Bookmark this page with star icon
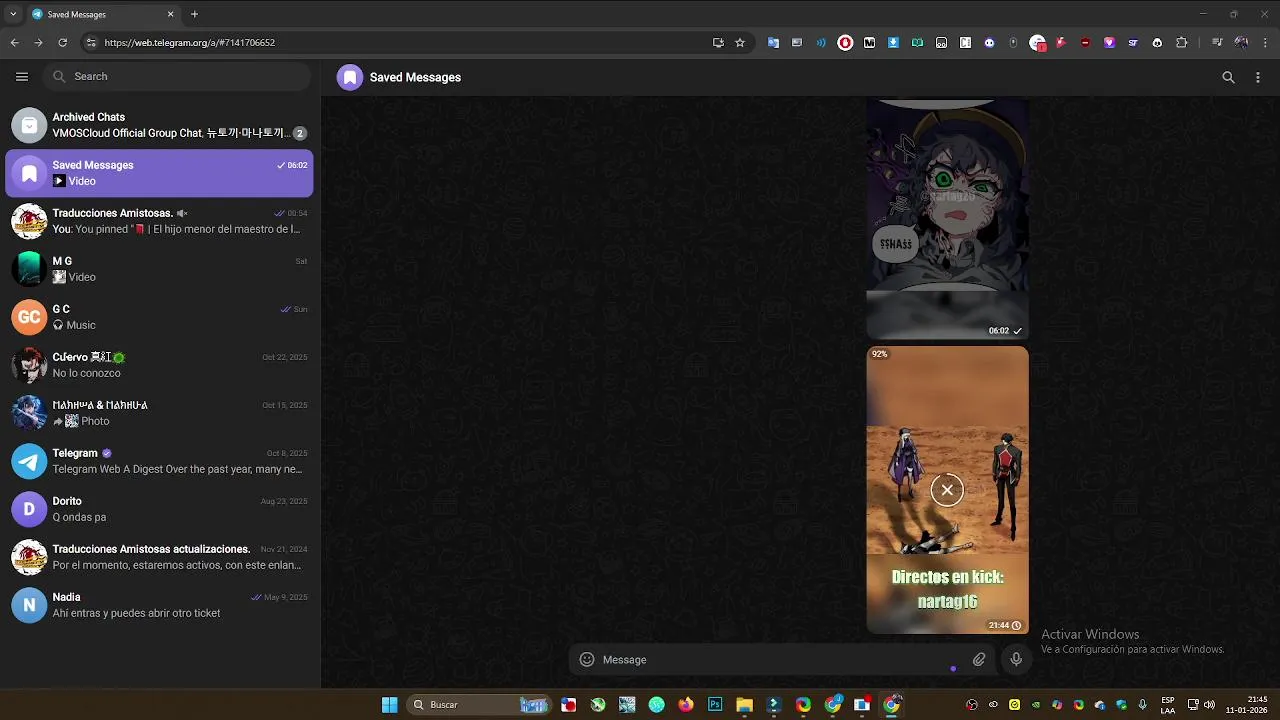Image resolution: width=1280 pixels, height=720 pixels. (740, 43)
